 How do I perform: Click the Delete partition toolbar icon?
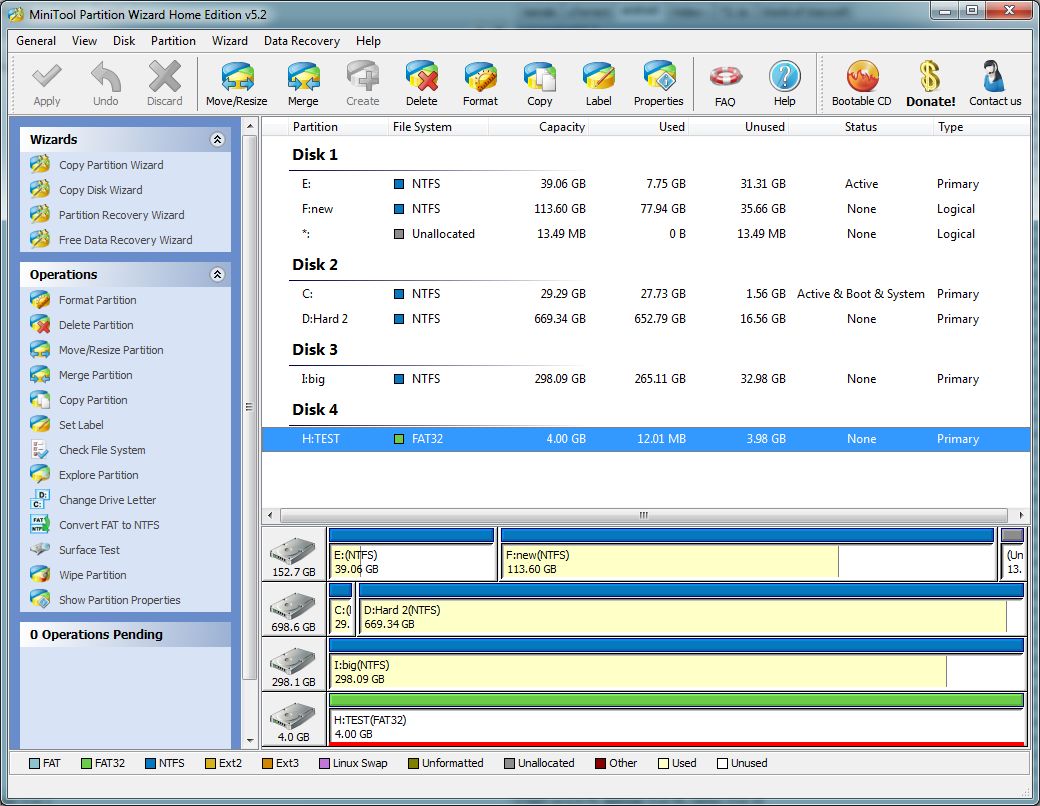point(422,84)
